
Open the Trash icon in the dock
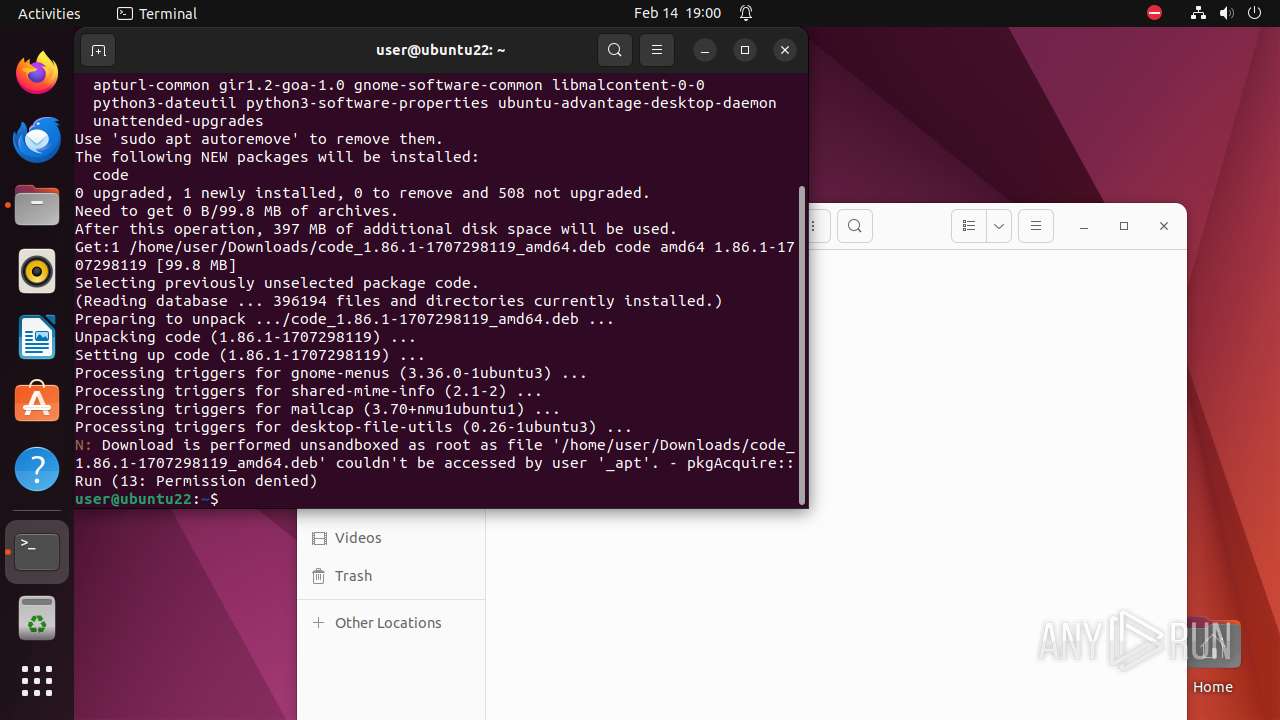pos(37,617)
